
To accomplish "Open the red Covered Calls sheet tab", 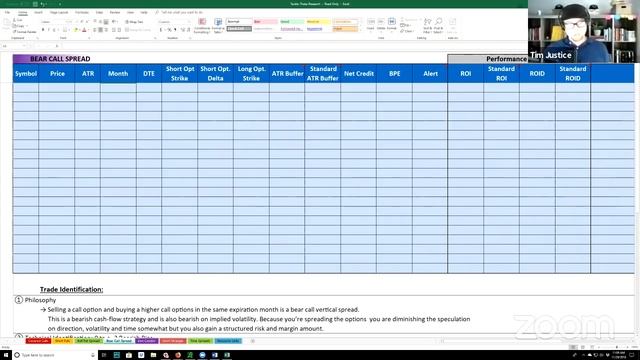I will point(38,341).
